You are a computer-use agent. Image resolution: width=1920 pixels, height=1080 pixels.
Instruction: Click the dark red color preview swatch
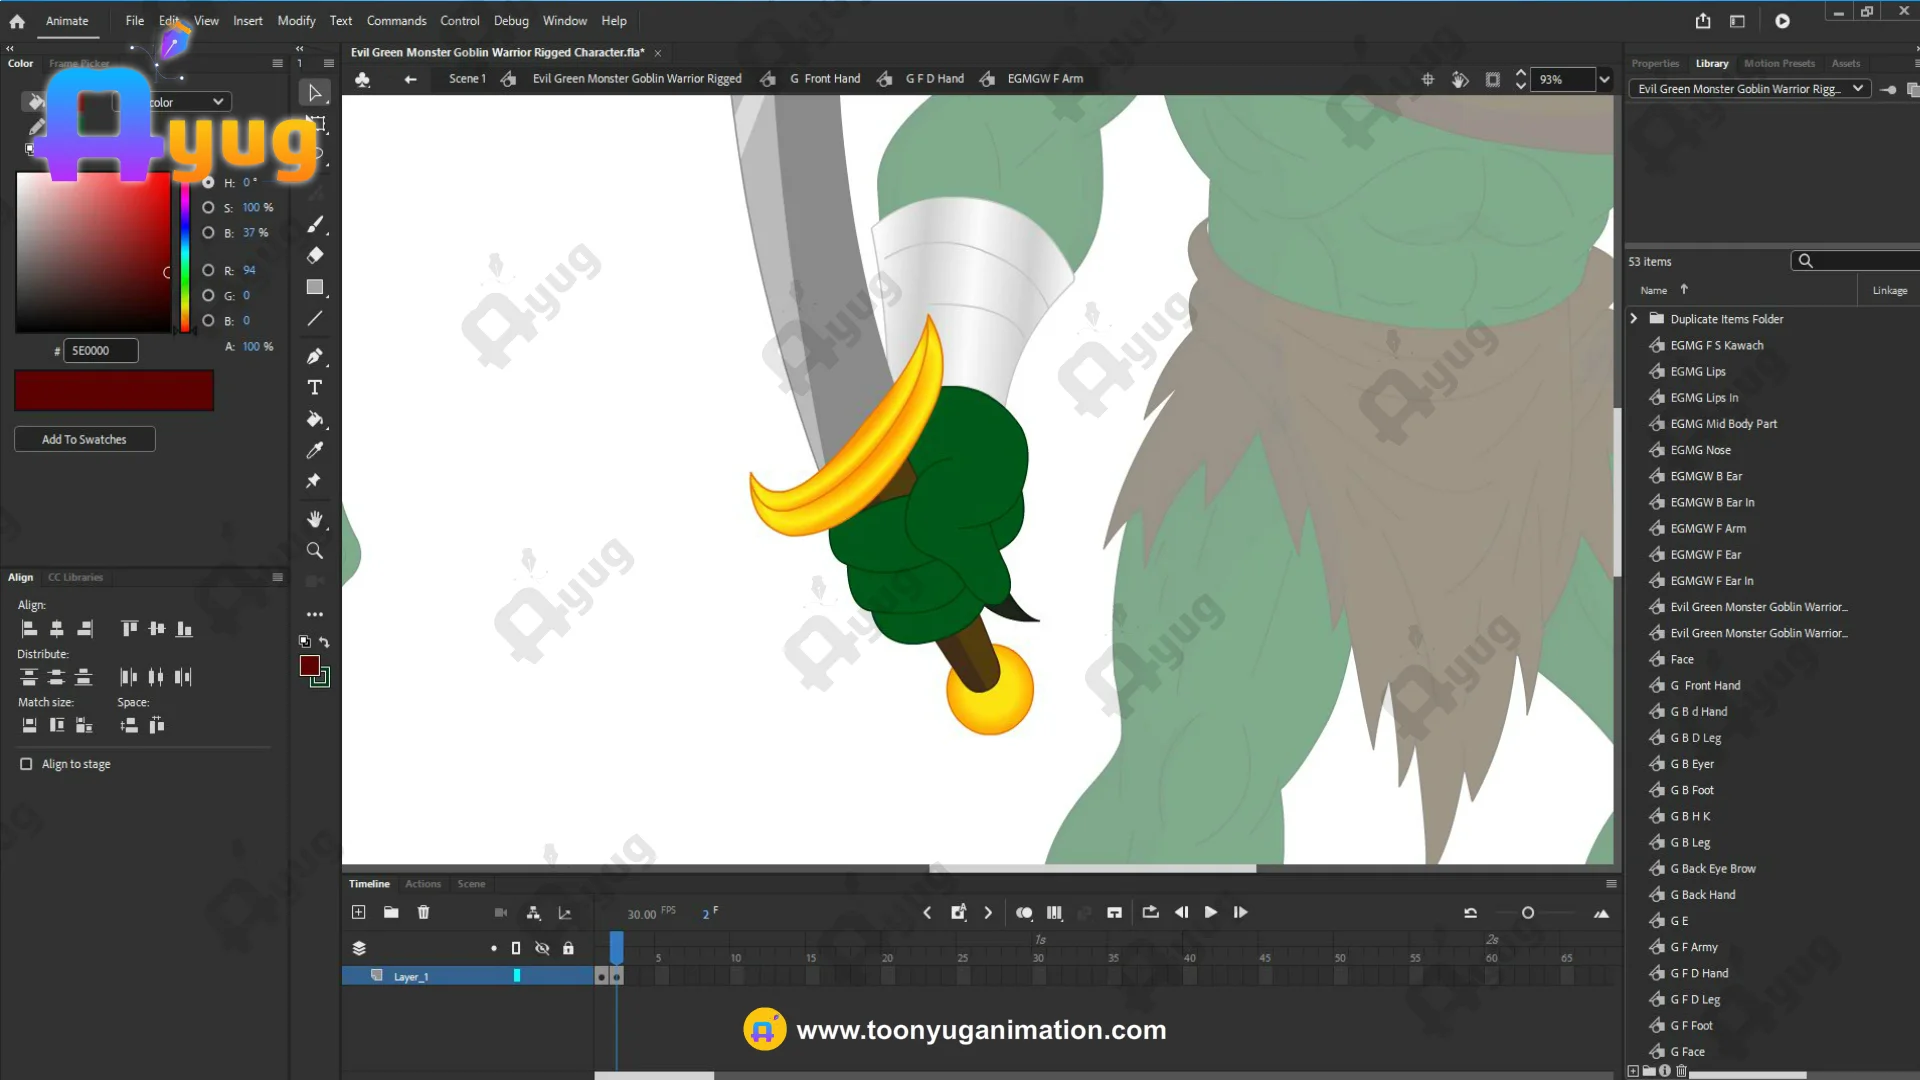[x=114, y=390]
